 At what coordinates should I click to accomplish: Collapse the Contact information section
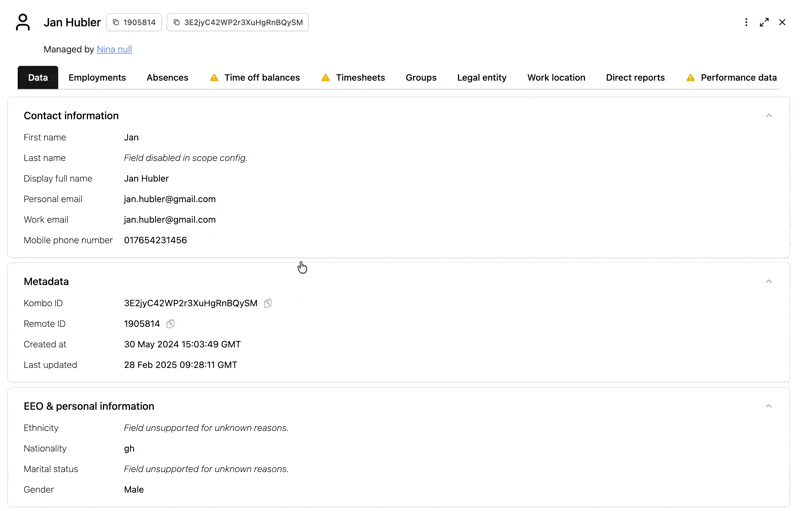click(768, 116)
